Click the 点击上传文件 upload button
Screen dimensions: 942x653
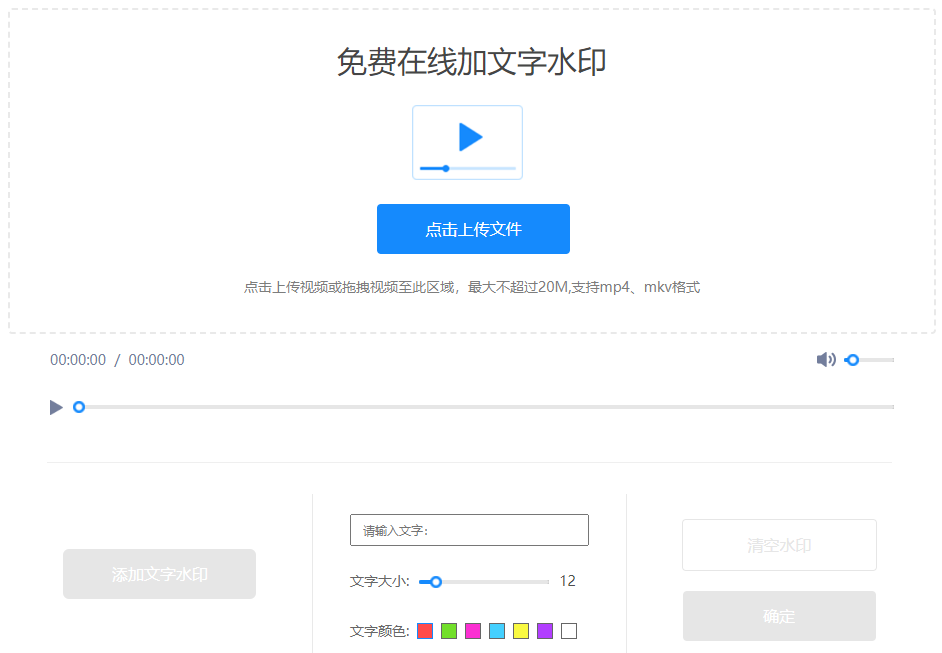coord(472,229)
